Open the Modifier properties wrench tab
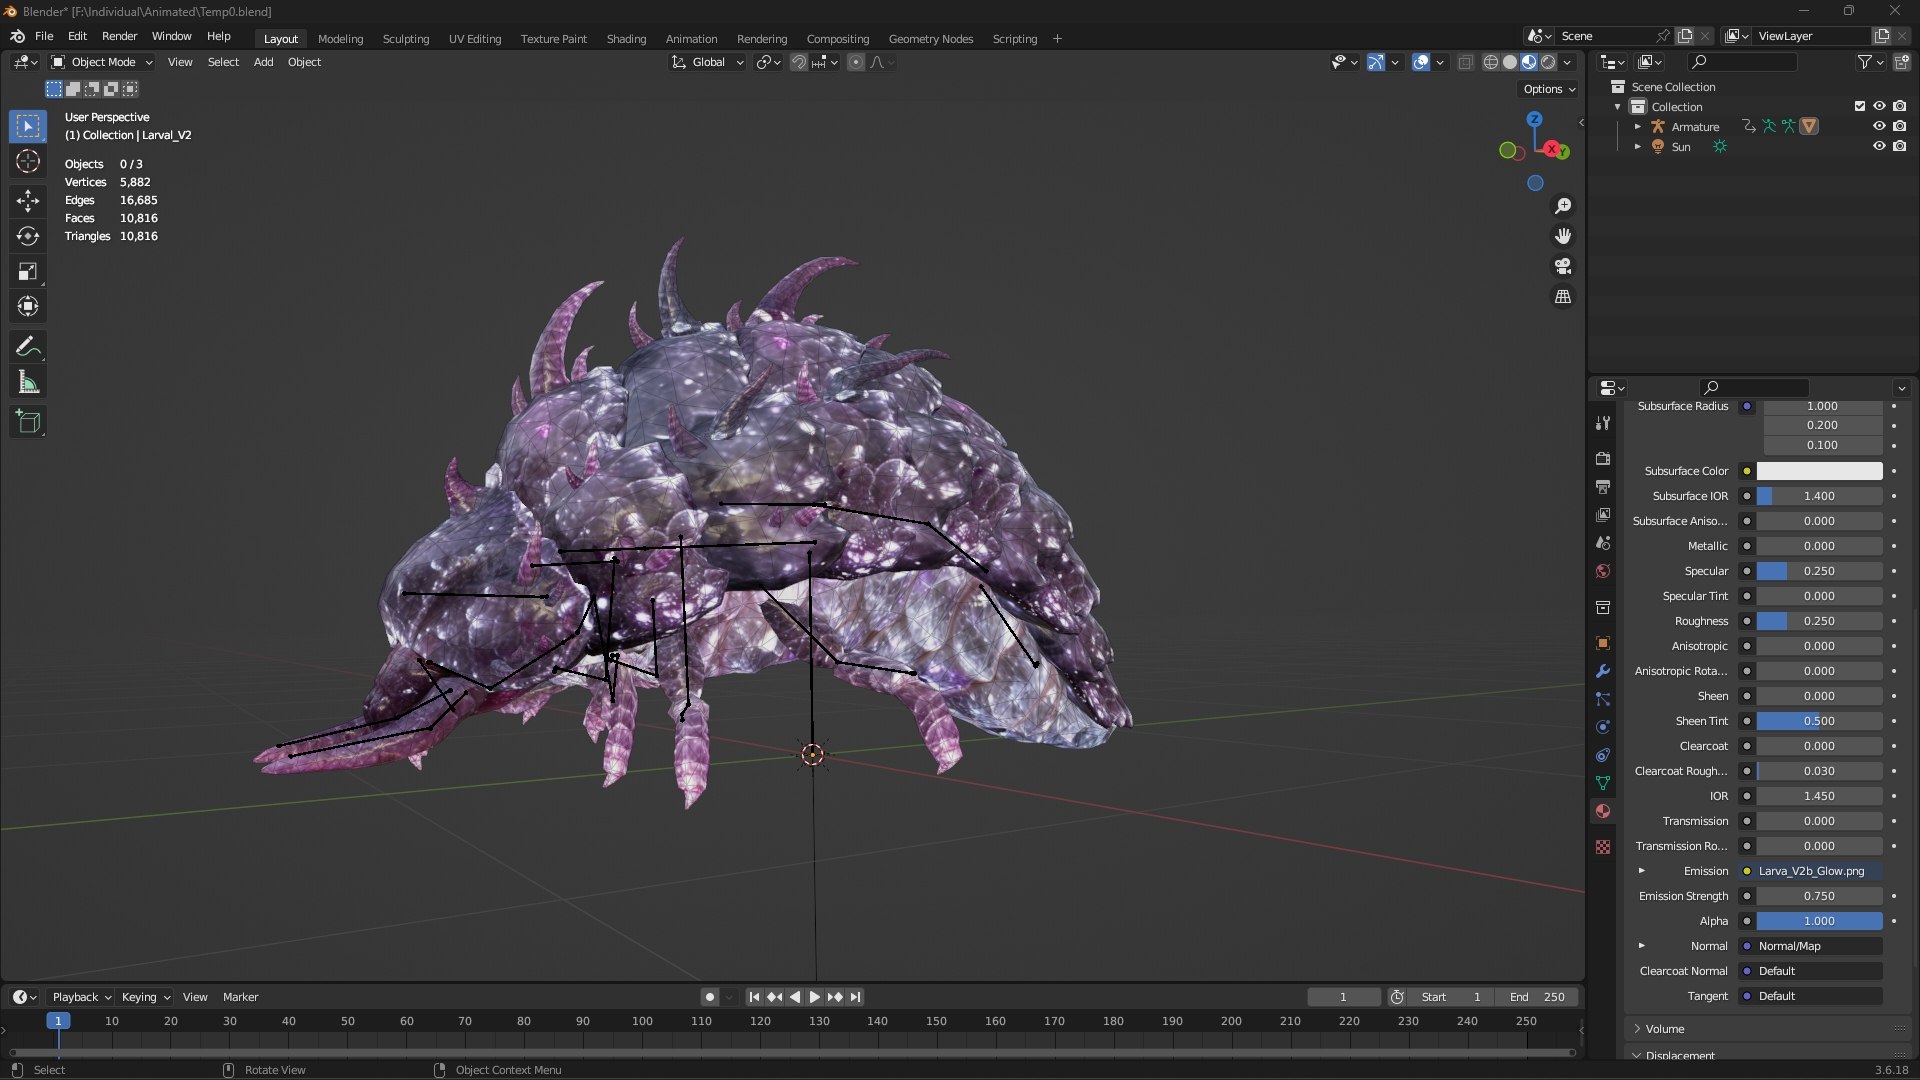The width and height of the screenshot is (1920, 1080). click(x=1603, y=671)
